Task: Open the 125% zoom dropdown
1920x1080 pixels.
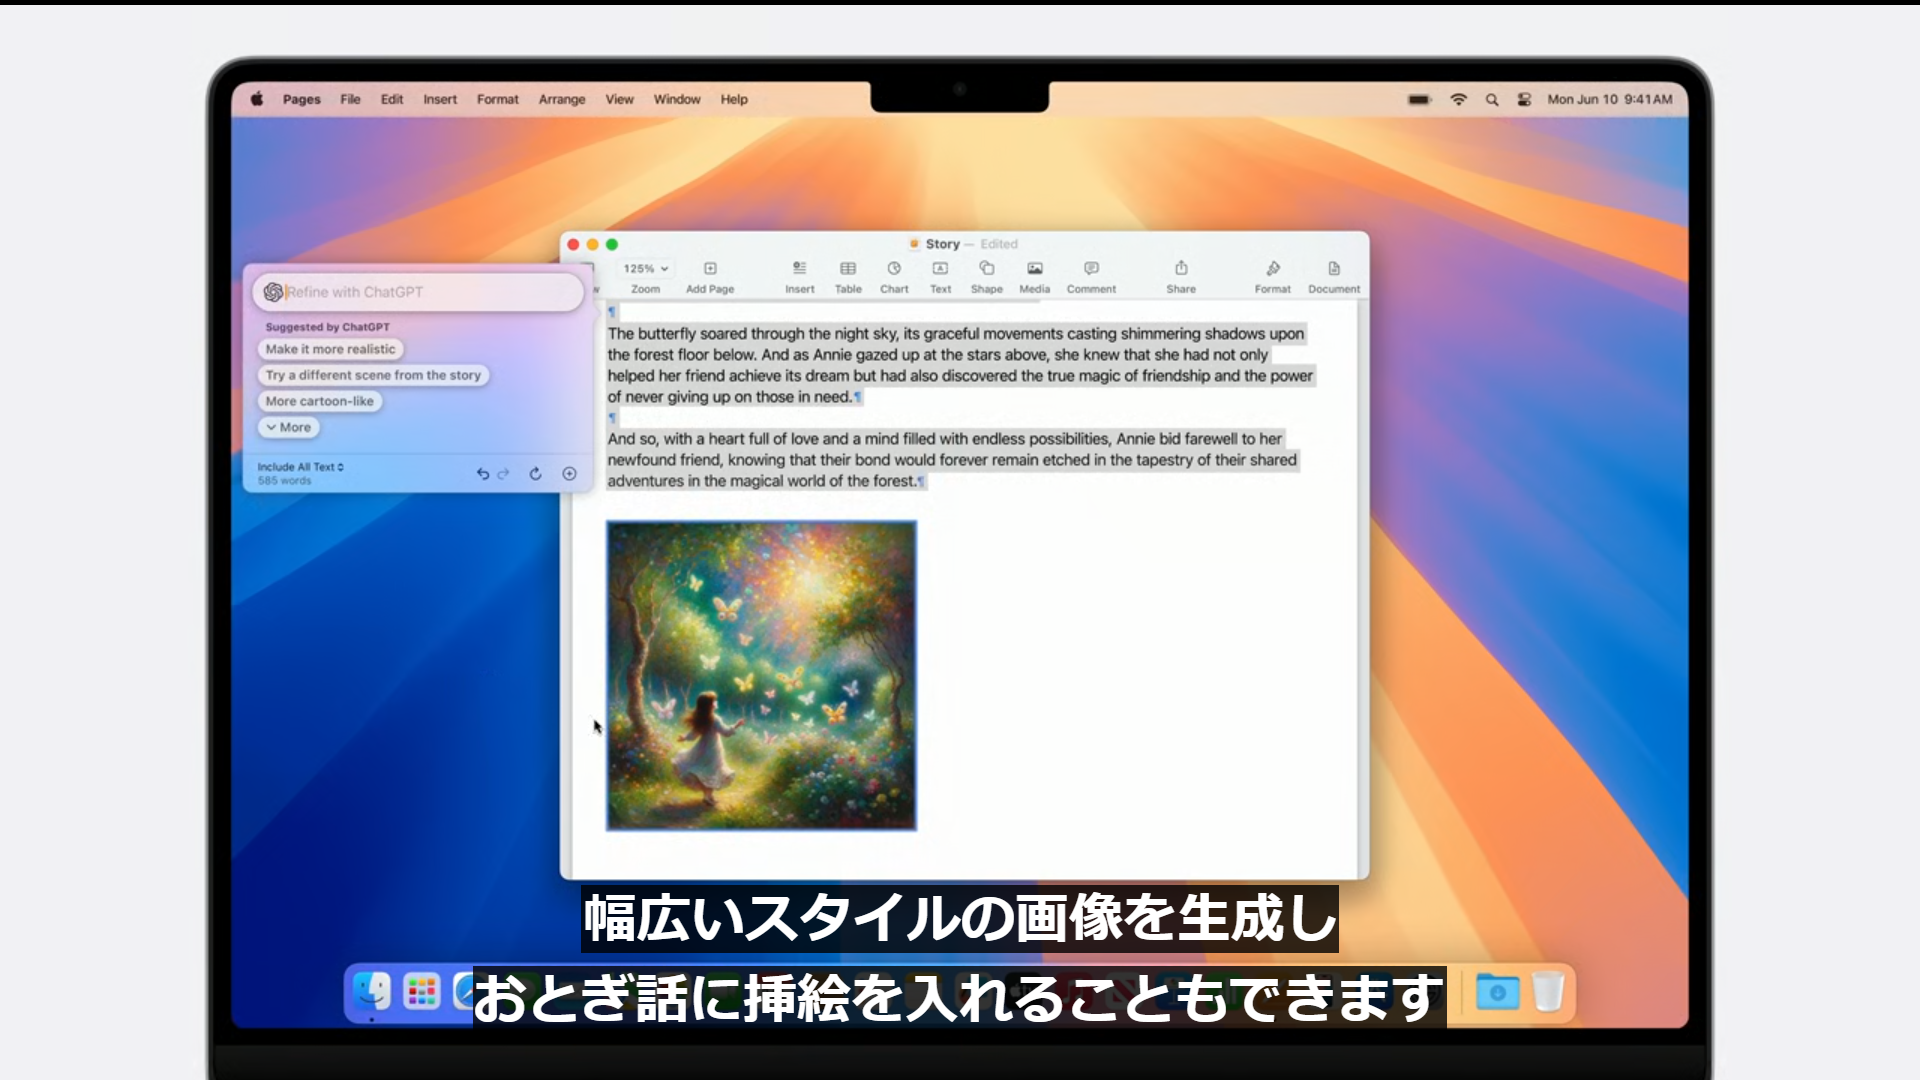Action: click(646, 269)
